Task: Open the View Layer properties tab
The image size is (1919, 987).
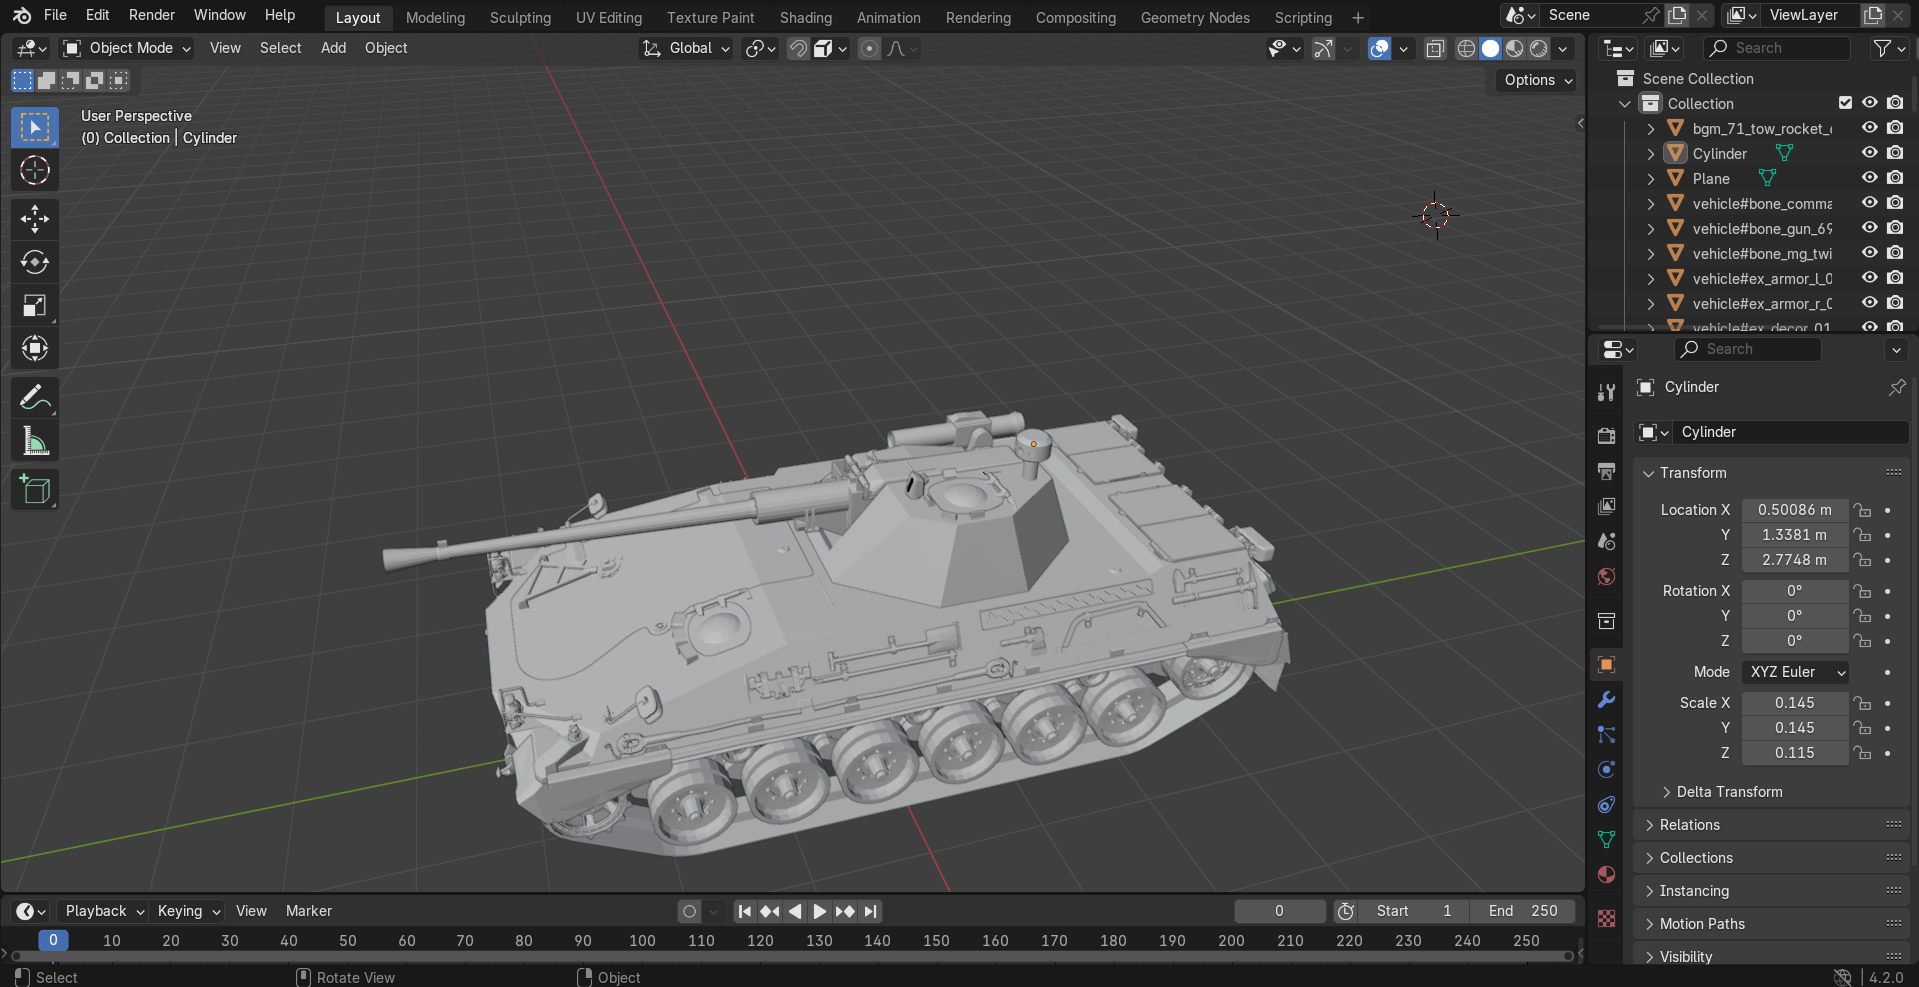Action: pyautogui.click(x=1606, y=506)
